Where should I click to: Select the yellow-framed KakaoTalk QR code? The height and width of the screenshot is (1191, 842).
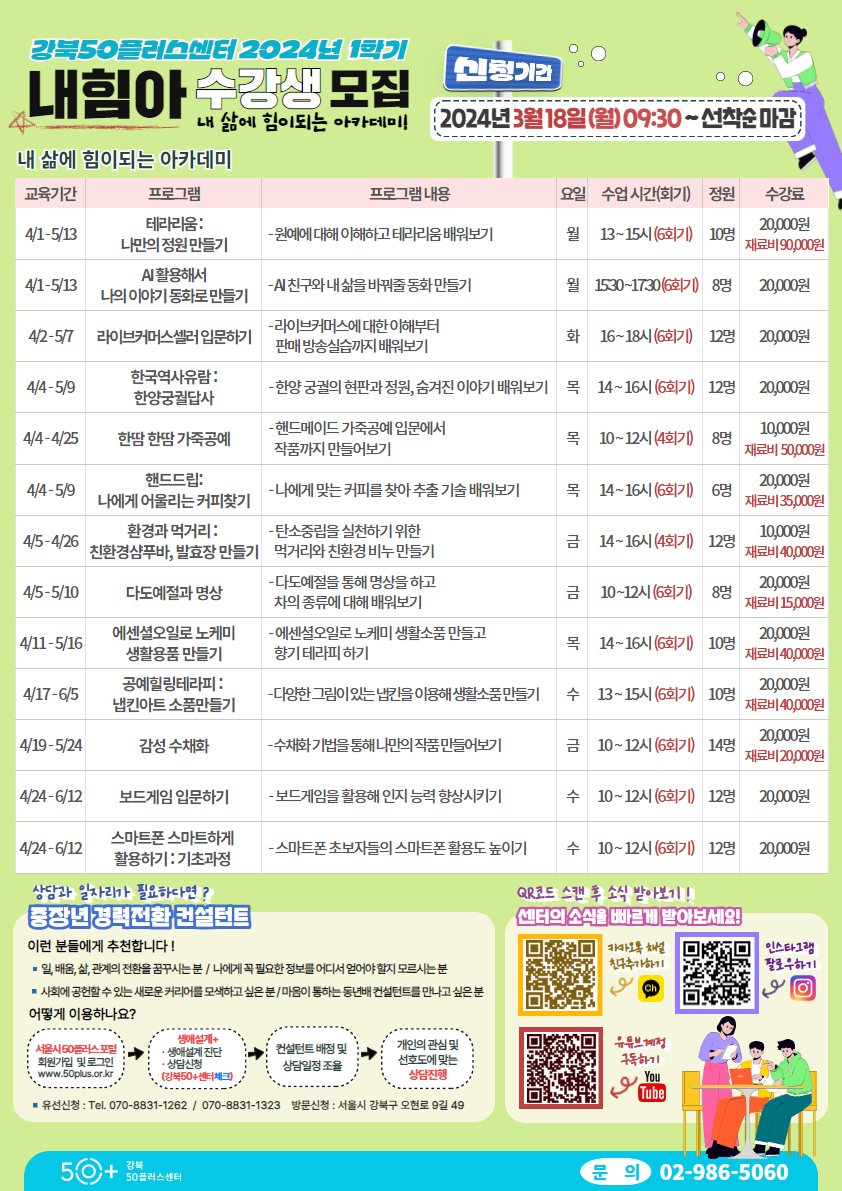tap(560, 974)
